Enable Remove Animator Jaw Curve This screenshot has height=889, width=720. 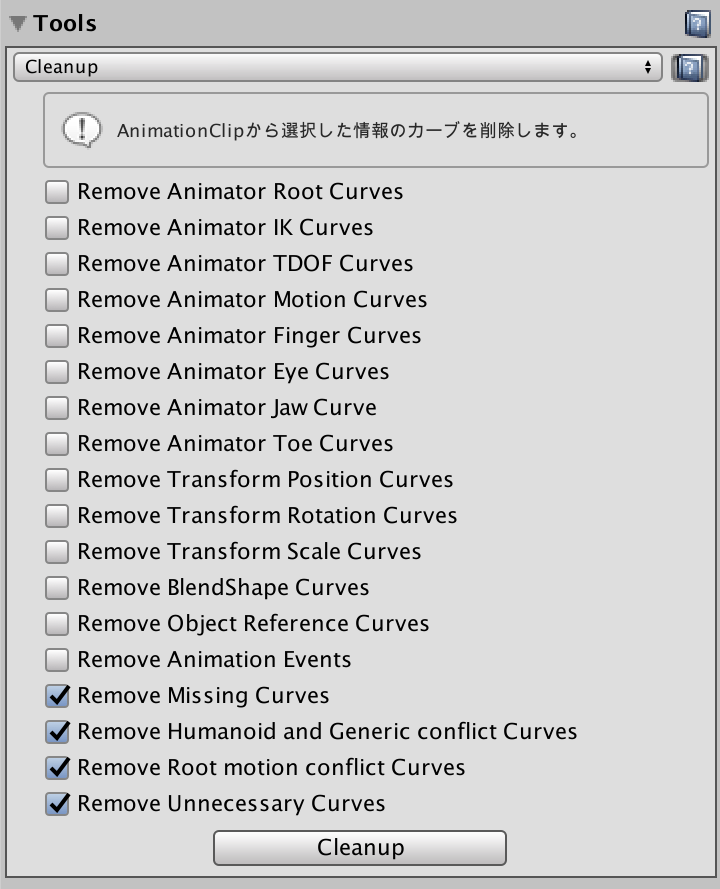[x=58, y=408]
